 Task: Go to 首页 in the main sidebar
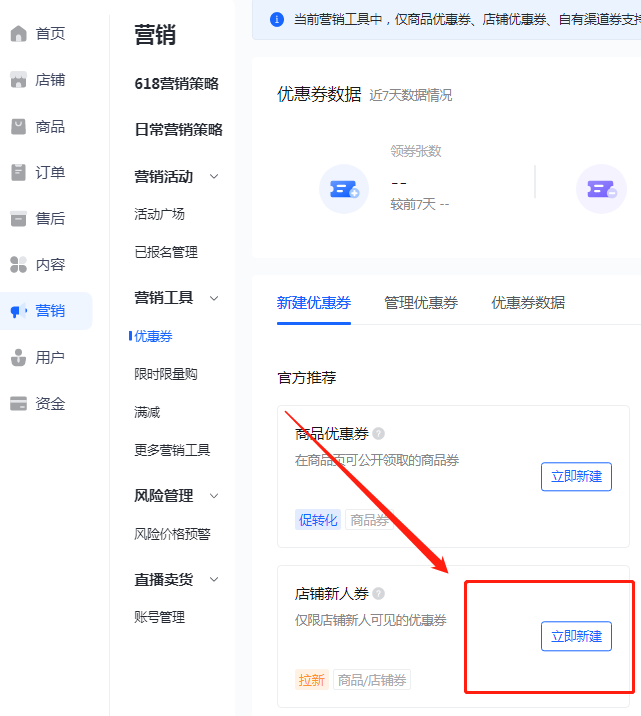click(50, 34)
